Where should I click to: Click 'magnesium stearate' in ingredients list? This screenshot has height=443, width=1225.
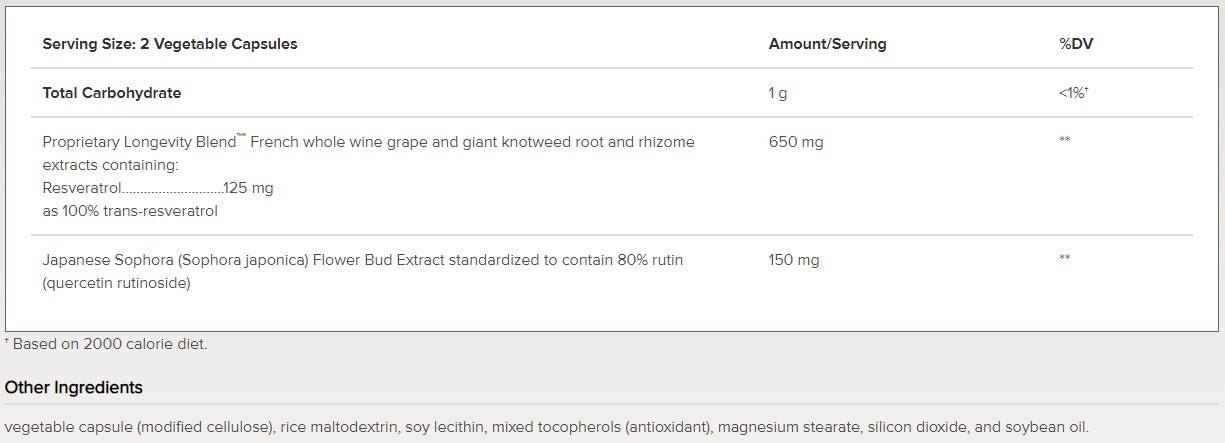tap(777, 426)
